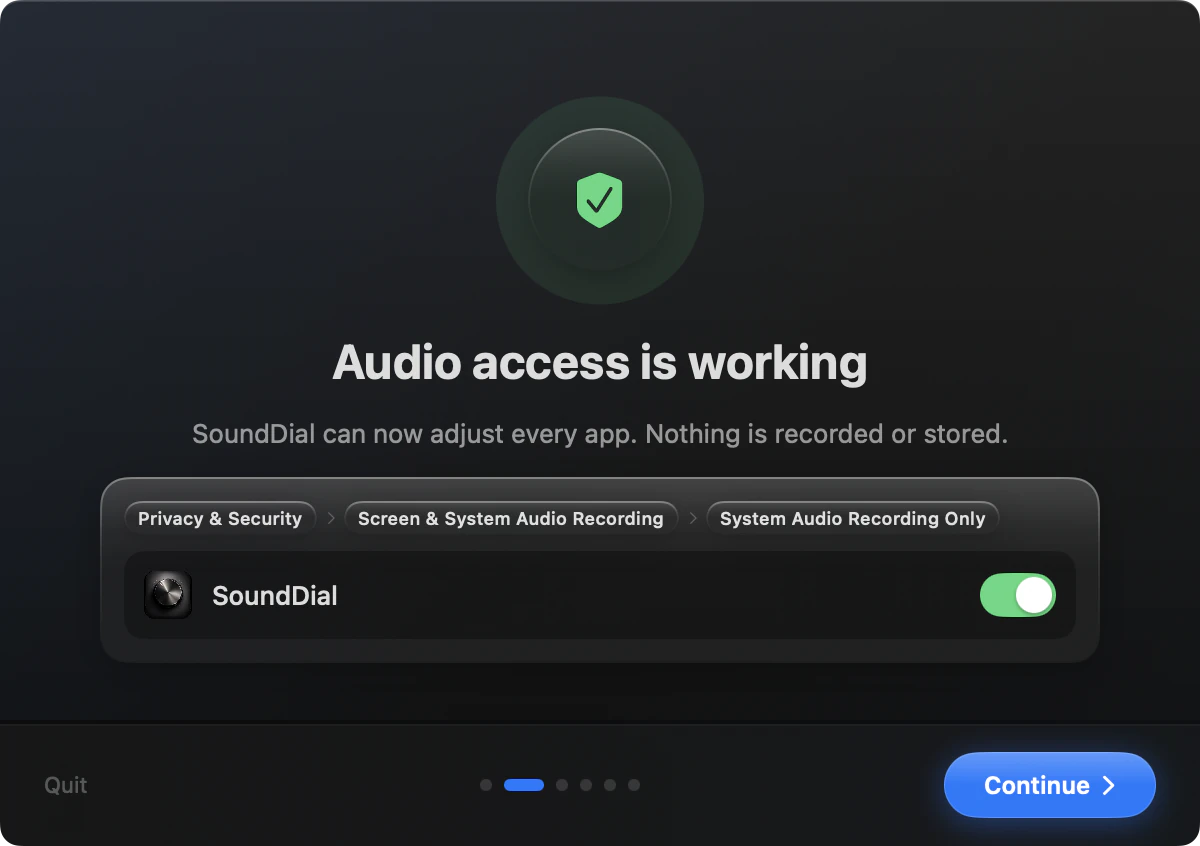Click the "Audio access is working" heading

(x=600, y=362)
